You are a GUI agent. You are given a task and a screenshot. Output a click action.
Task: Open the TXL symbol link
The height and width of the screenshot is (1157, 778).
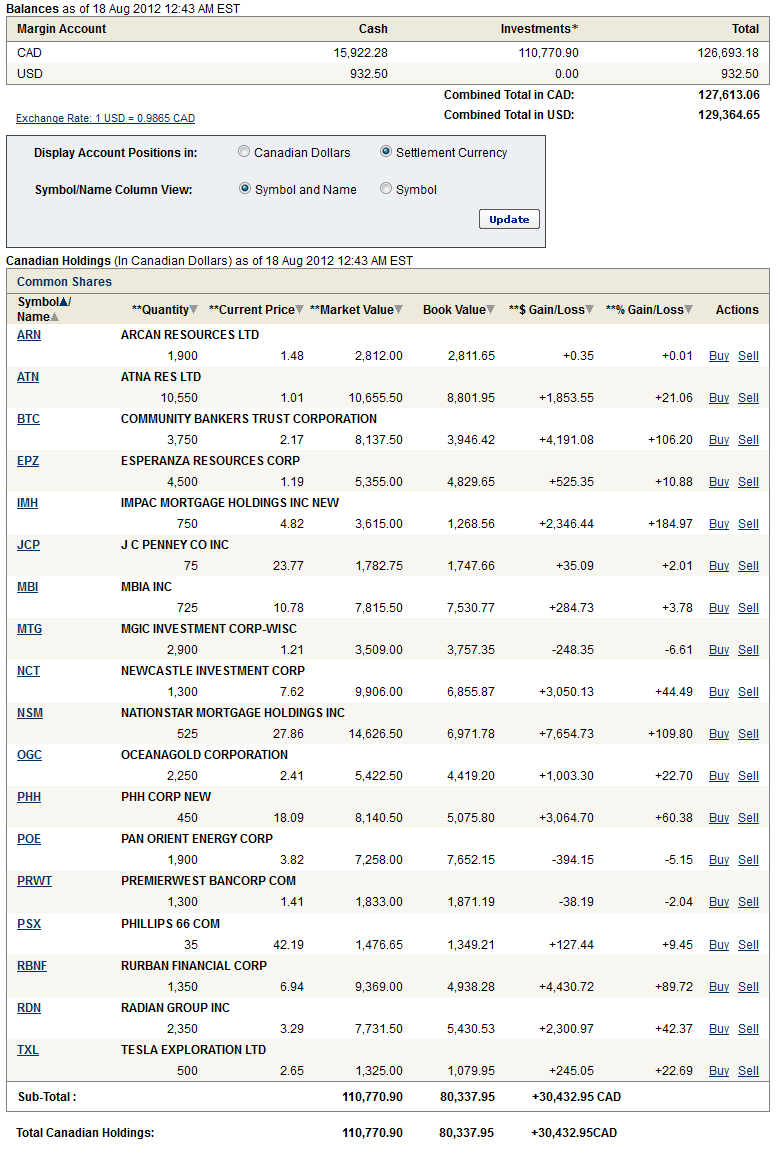28,1050
